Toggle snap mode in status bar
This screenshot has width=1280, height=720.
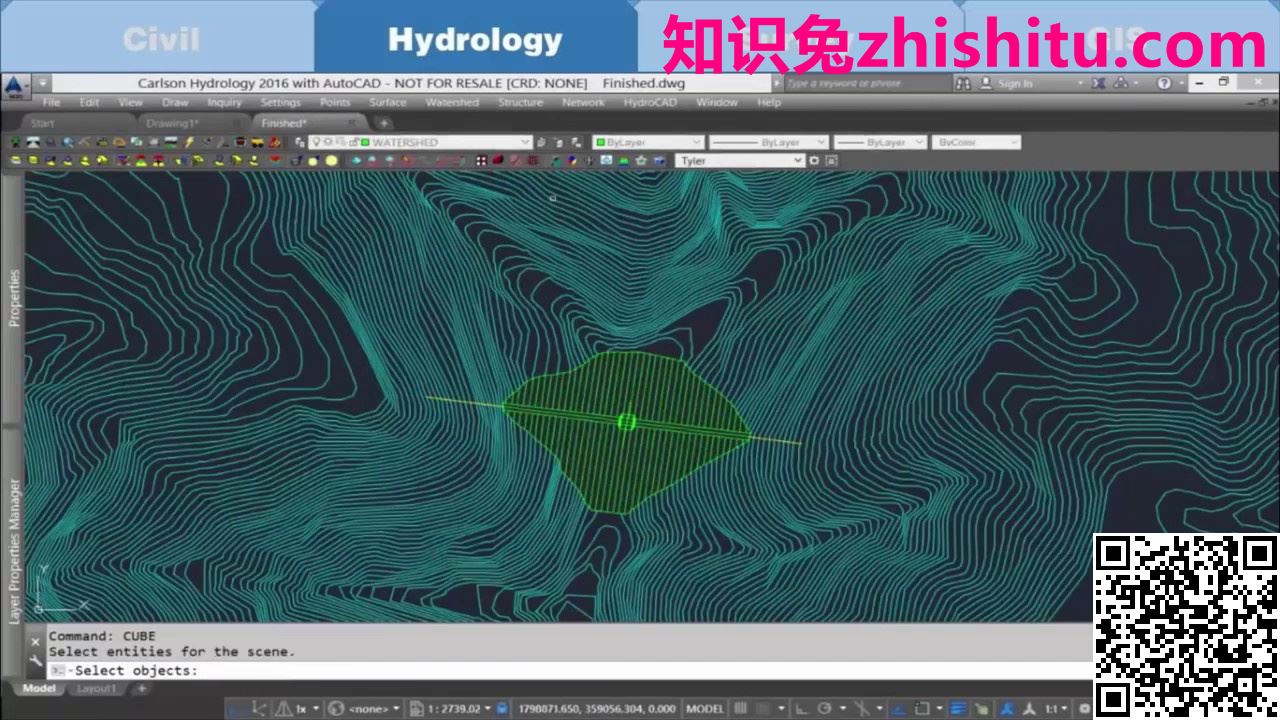point(763,708)
